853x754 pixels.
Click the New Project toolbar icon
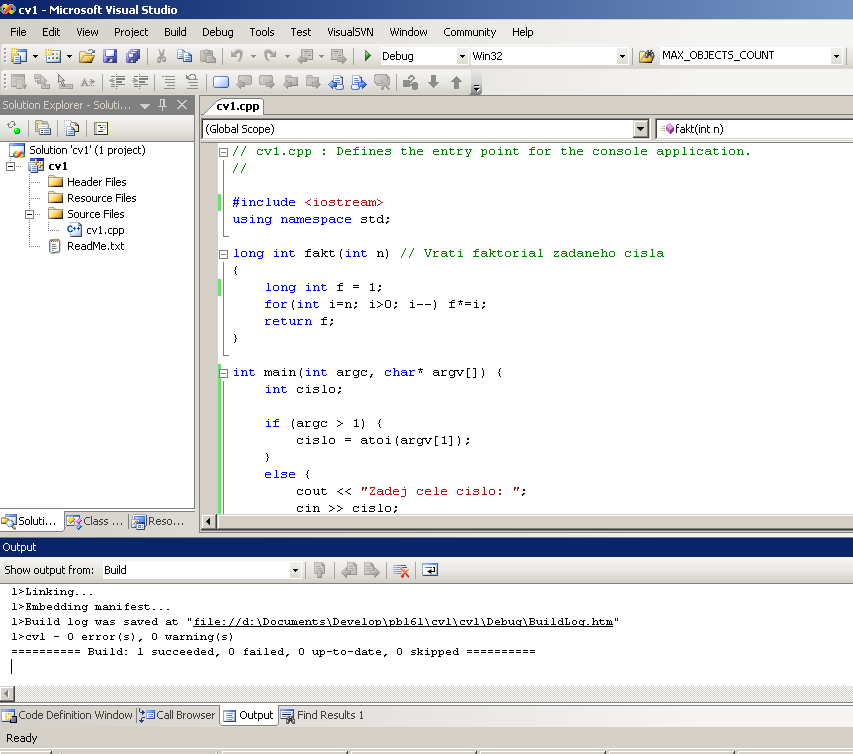click(x=19, y=56)
